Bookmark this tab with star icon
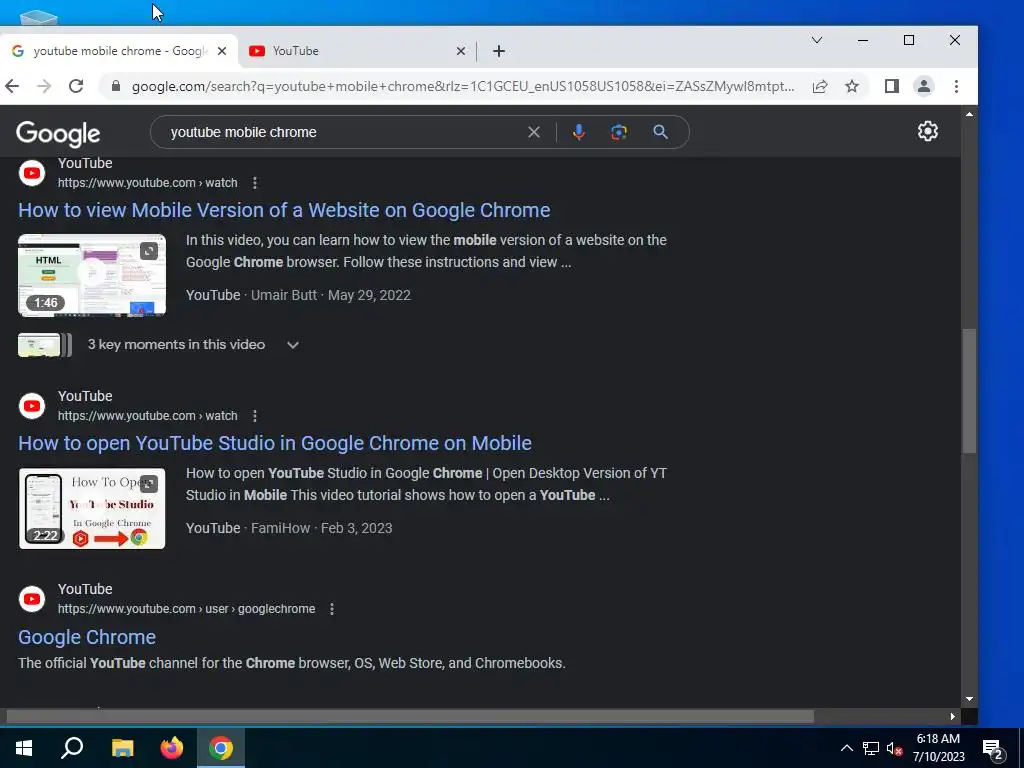 pos(852,86)
